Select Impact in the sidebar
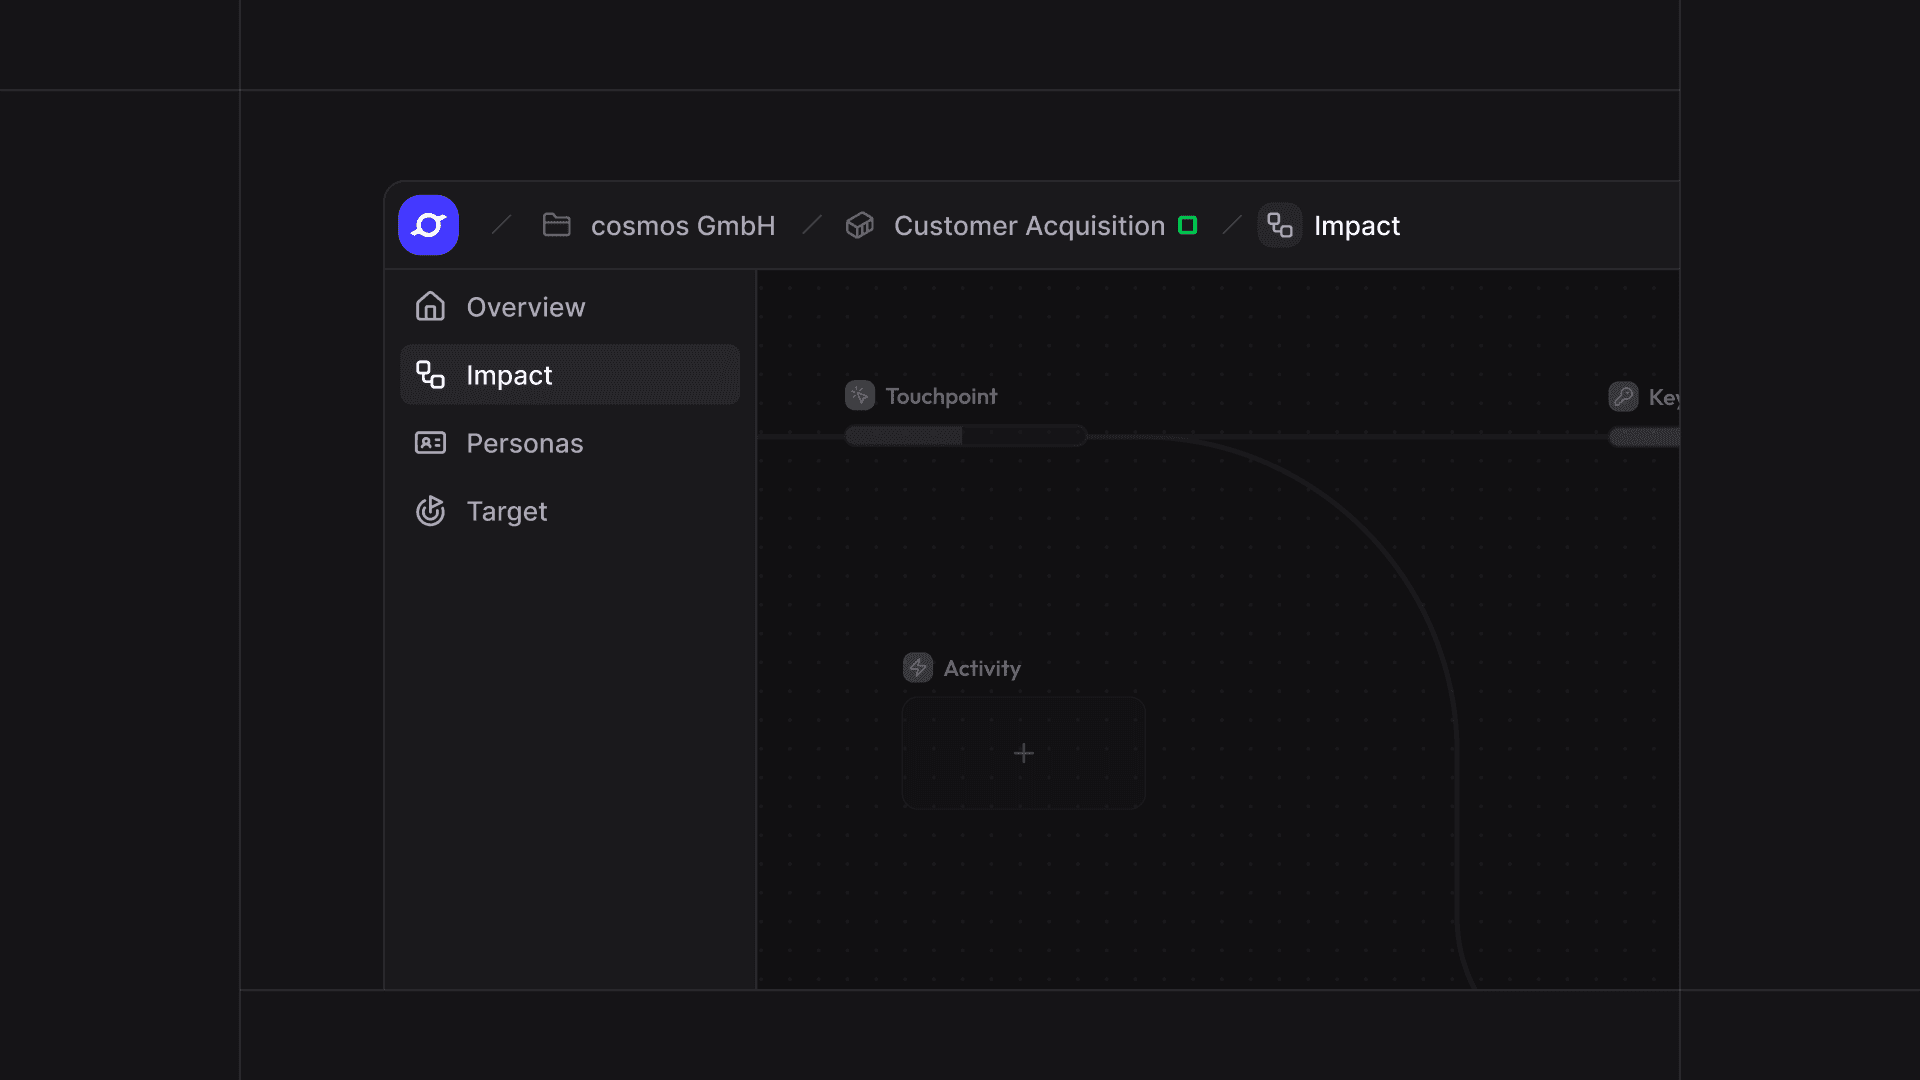This screenshot has width=1920, height=1080. 570,375
